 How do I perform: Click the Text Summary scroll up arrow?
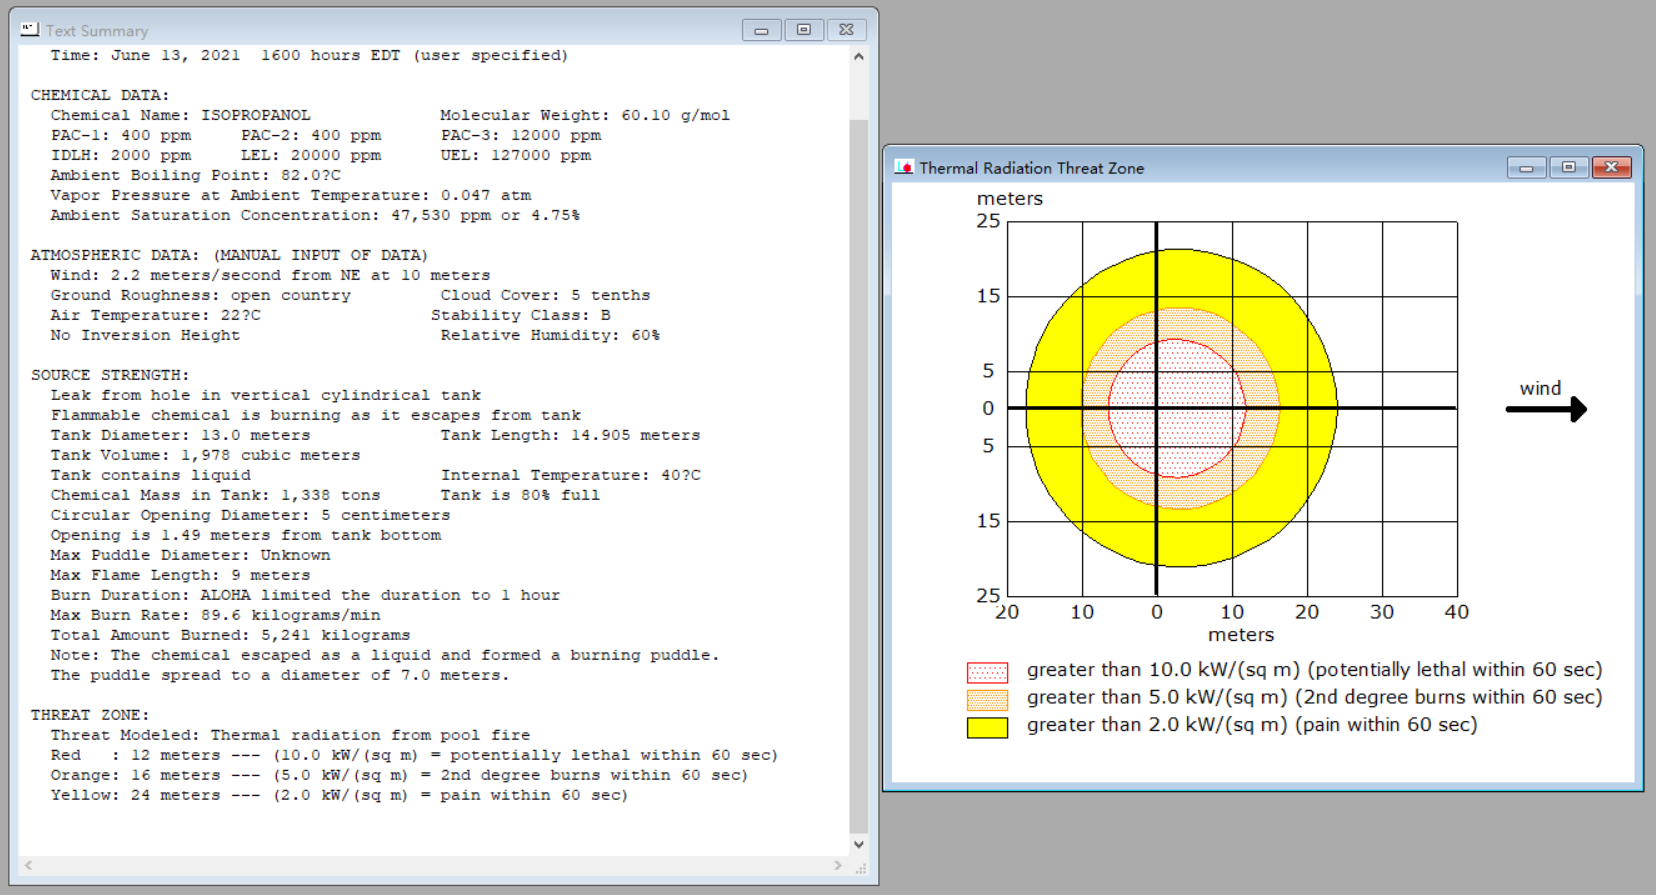(x=858, y=56)
